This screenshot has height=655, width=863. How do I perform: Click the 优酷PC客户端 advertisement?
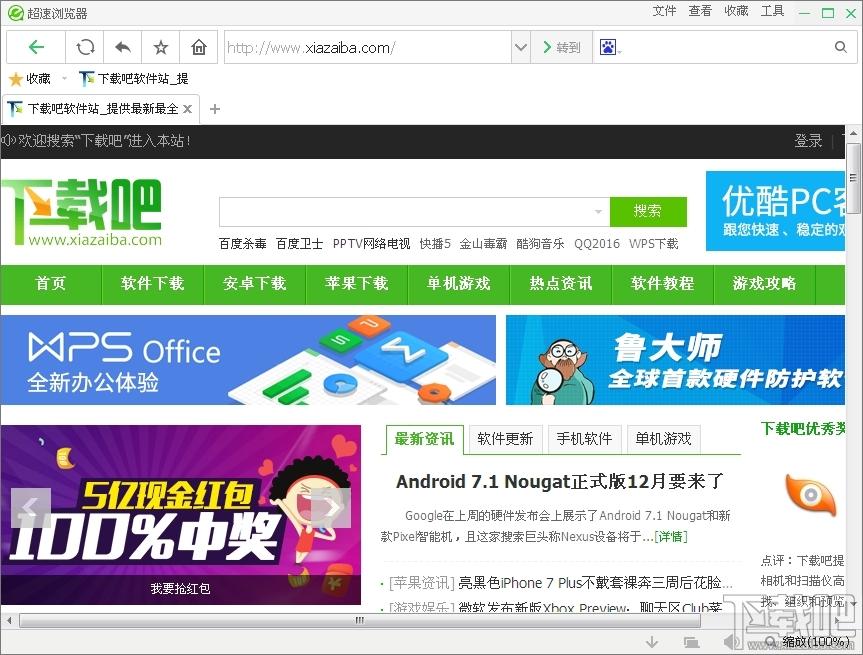pos(775,211)
